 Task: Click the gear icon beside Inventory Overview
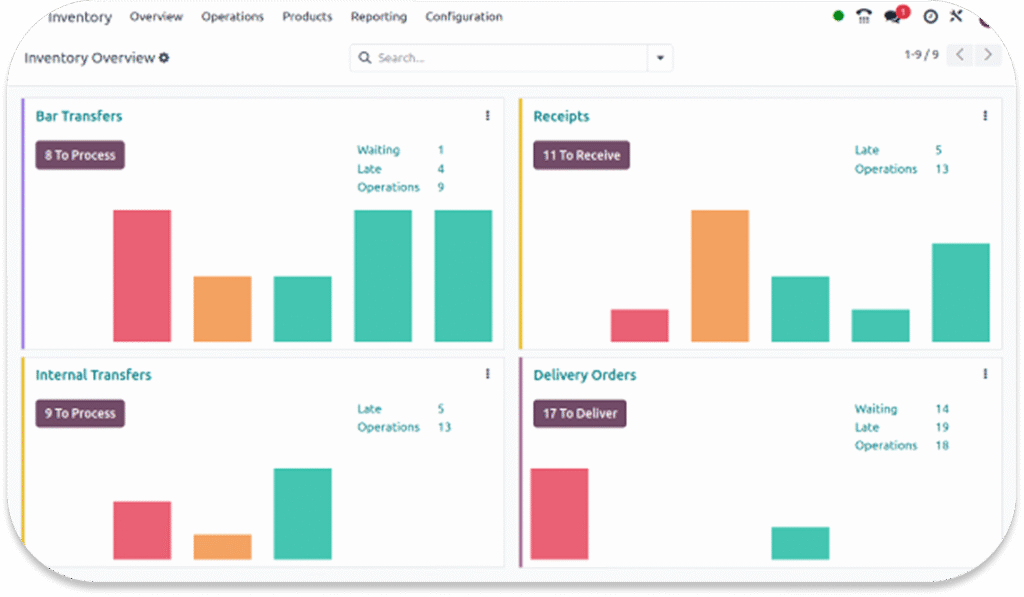point(164,58)
